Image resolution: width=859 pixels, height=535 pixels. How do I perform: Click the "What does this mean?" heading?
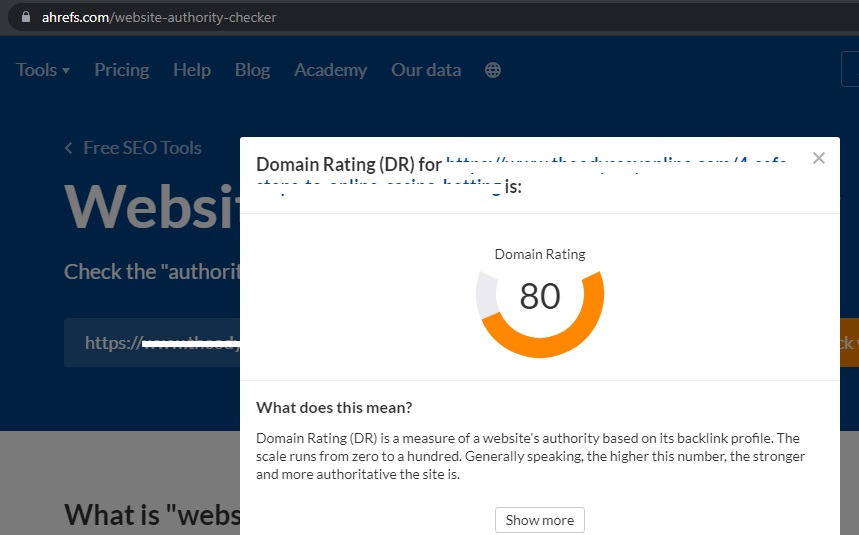tap(334, 407)
